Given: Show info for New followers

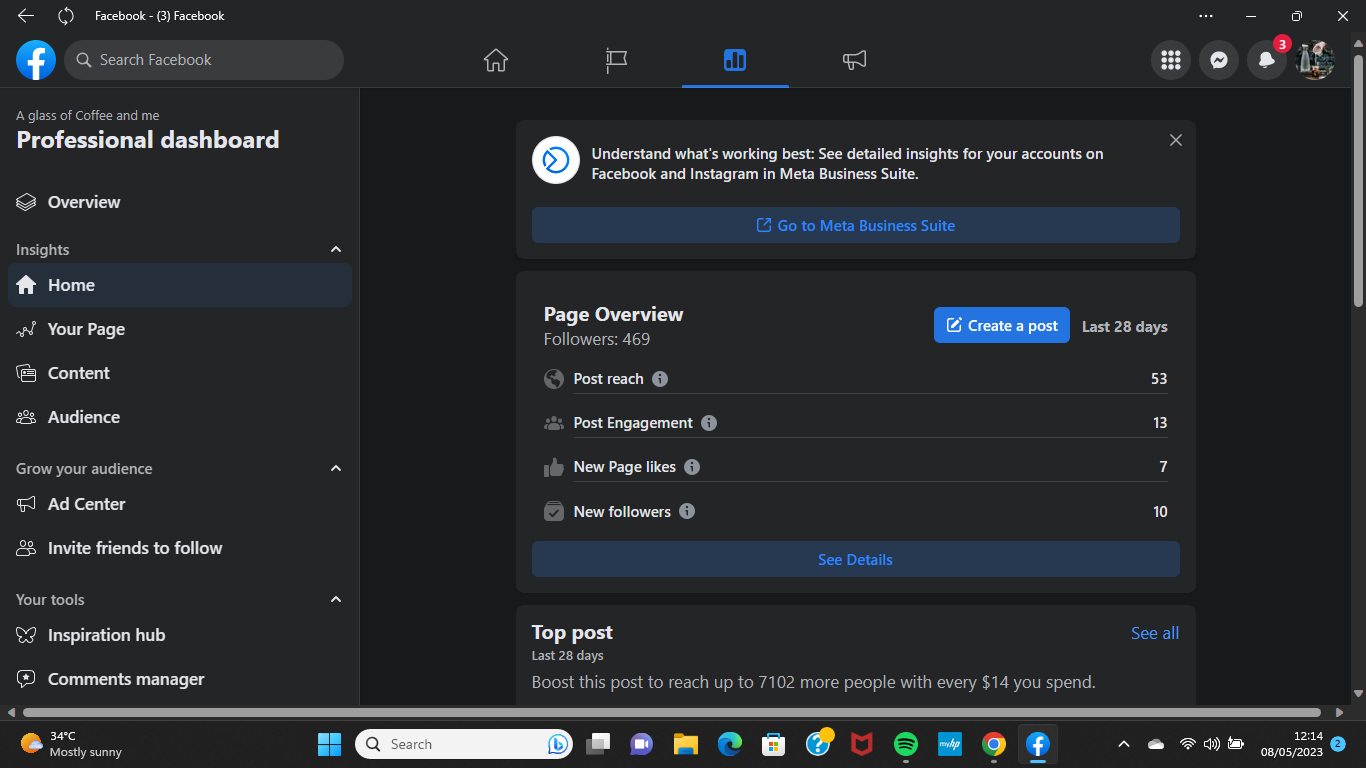Looking at the screenshot, I should click(x=687, y=511).
